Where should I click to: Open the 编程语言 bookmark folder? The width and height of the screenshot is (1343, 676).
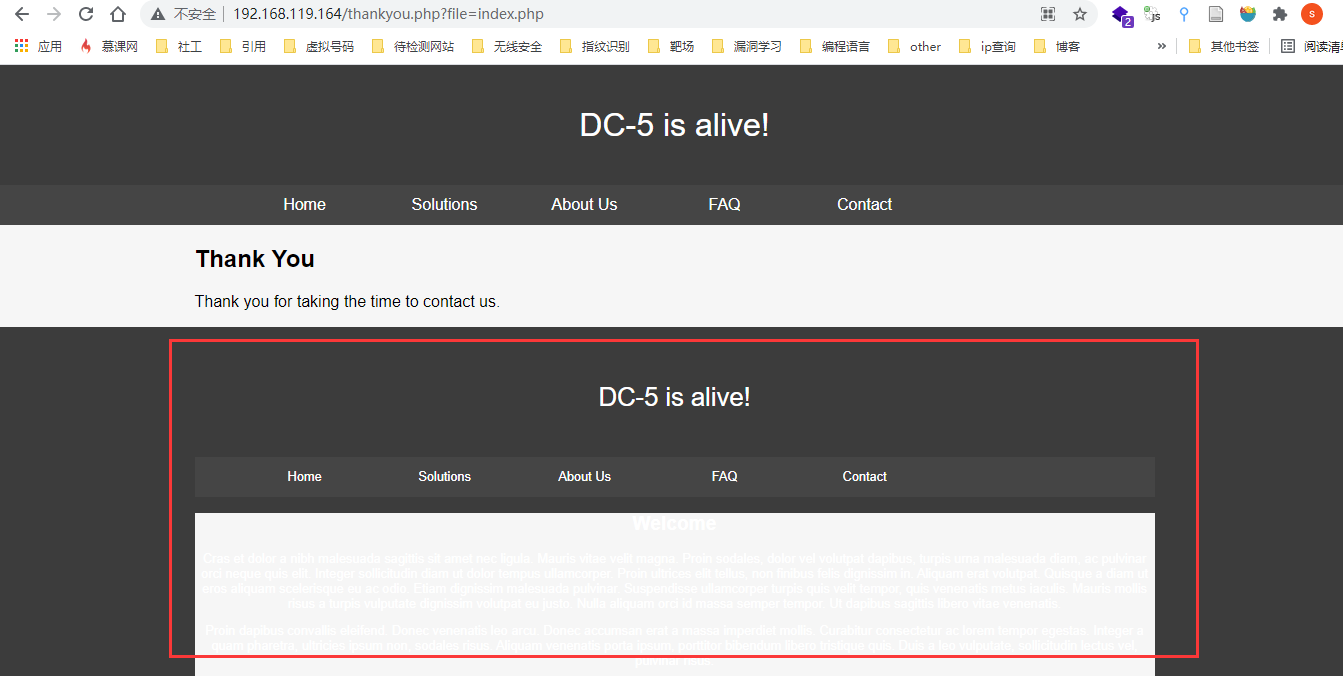tap(835, 46)
